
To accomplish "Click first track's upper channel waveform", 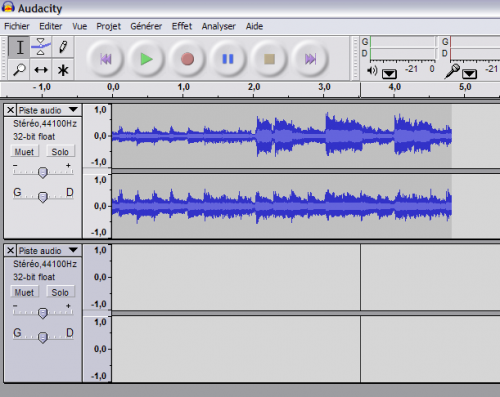I will click(282, 136).
